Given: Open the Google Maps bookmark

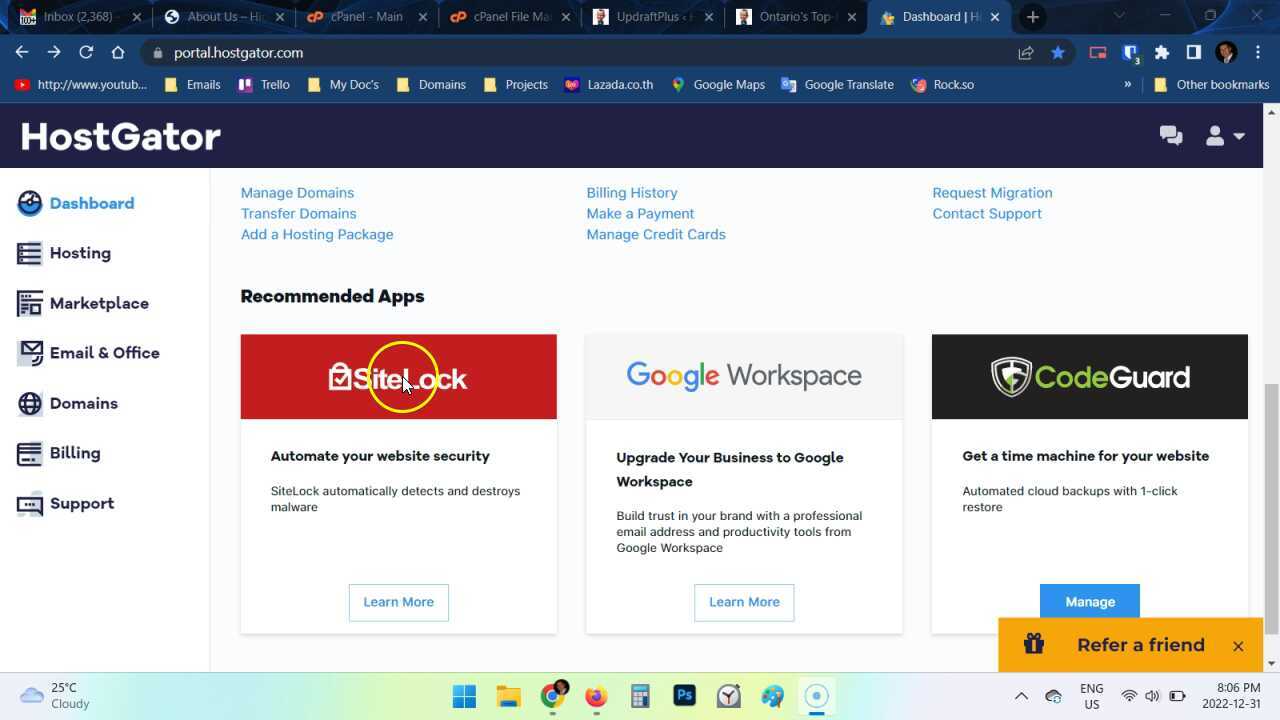Looking at the screenshot, I should (718, 85).
